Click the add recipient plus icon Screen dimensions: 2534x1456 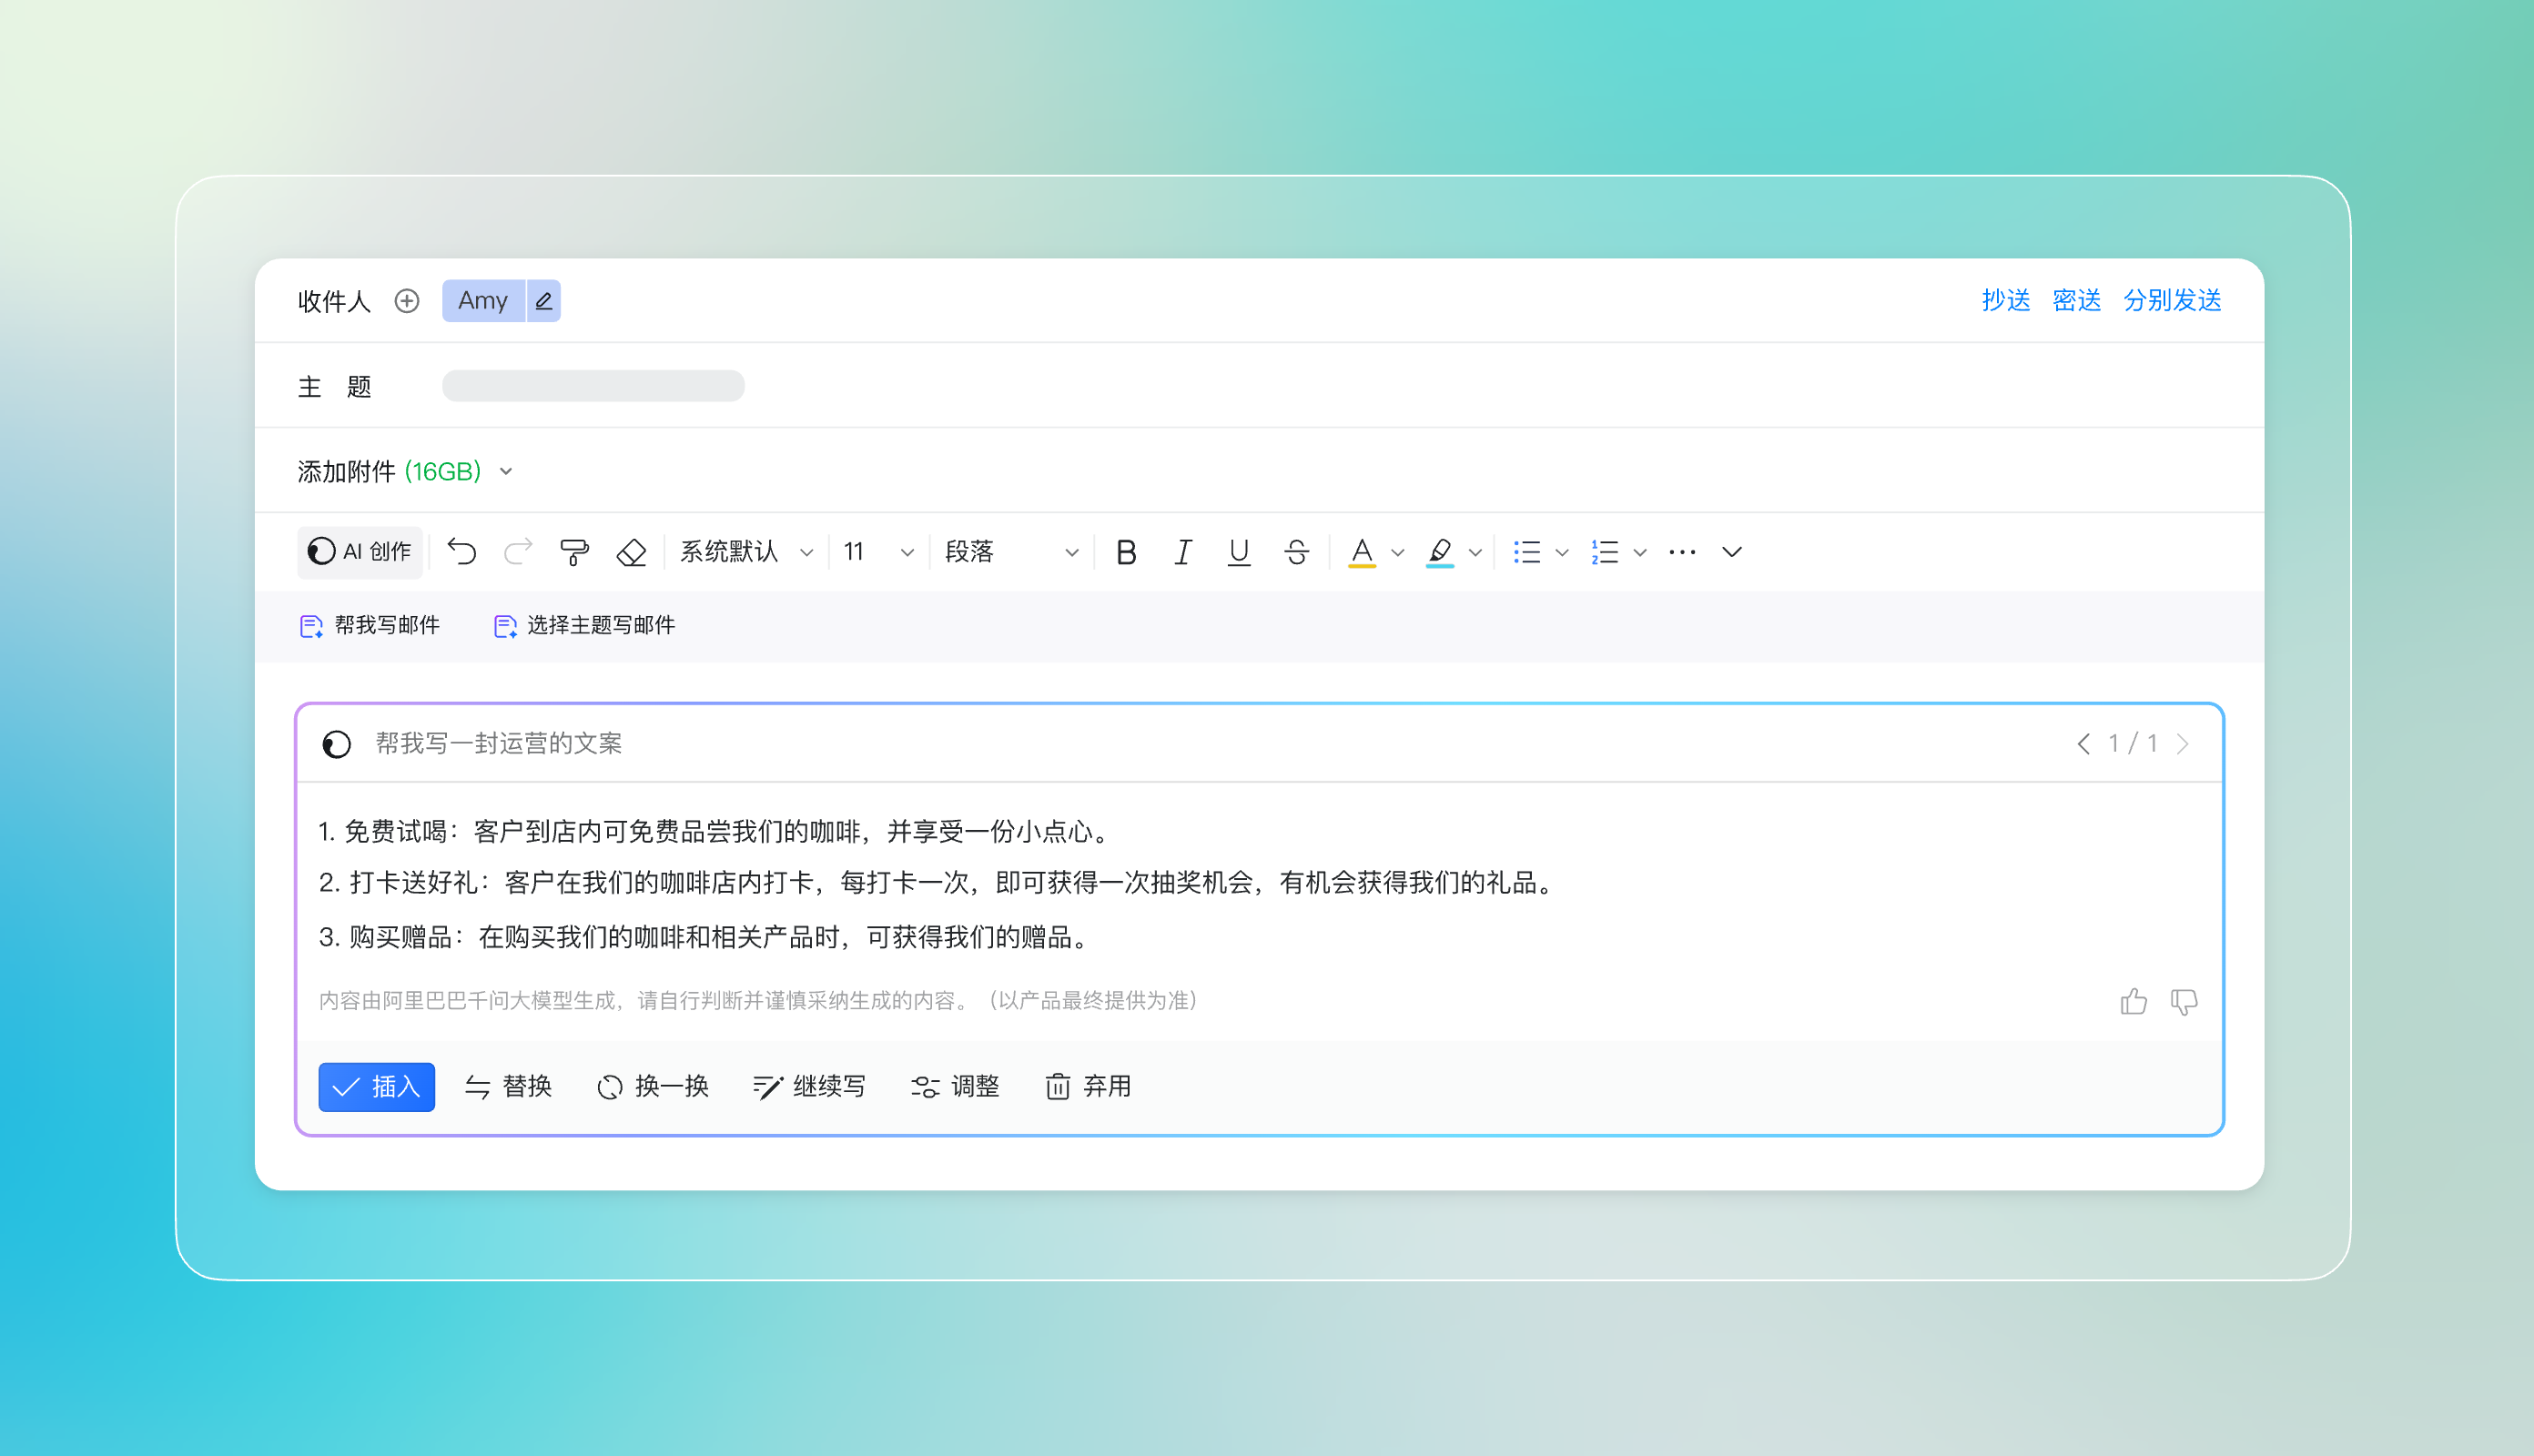pos(406,301)
